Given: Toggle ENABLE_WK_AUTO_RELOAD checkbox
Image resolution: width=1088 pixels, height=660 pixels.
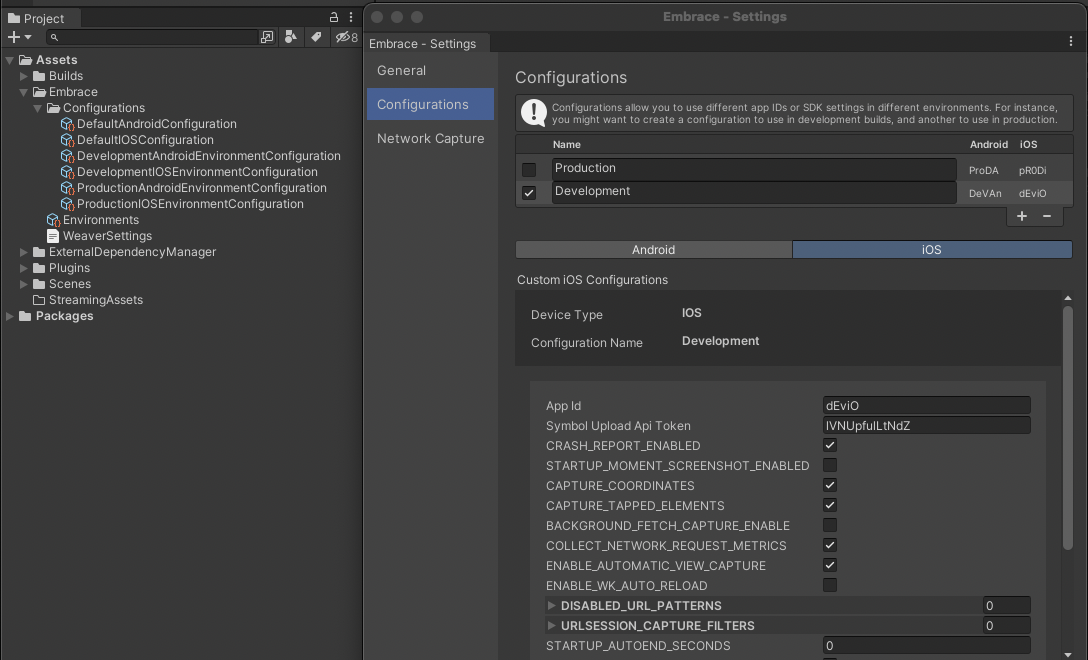Looking at the screenshot, I should (x=830, y=585).
